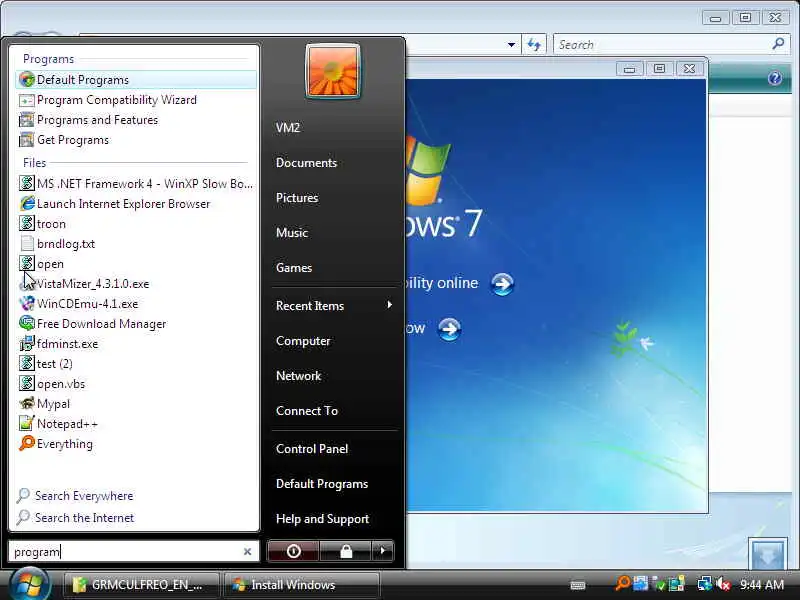Open Games from Start menu
Image resolution: width=800 pixels, height=600 pixels.
tap(294, 268)
